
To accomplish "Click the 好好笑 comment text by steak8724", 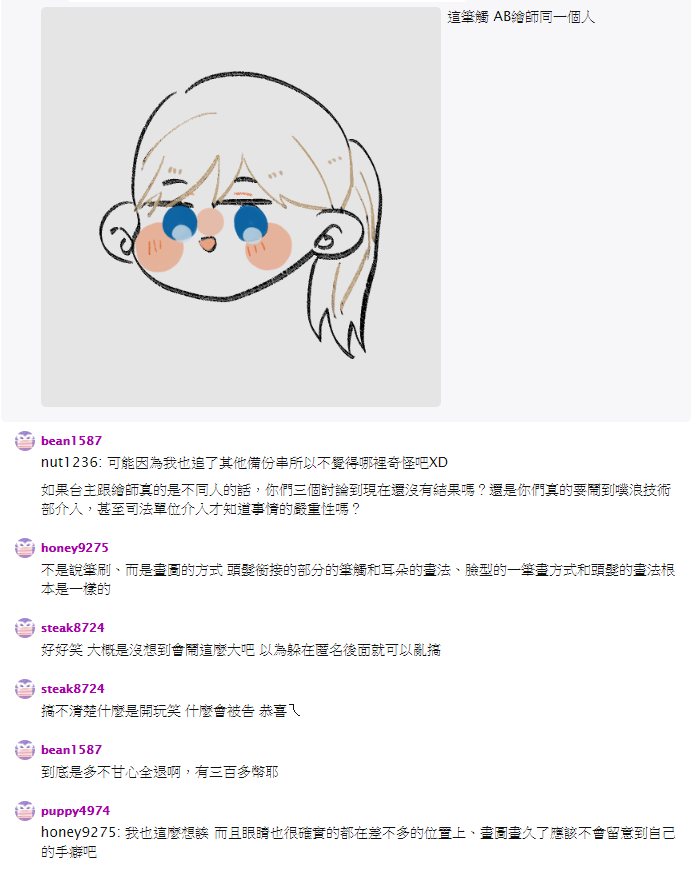I will pyautogui.click(x=241, y=650).
